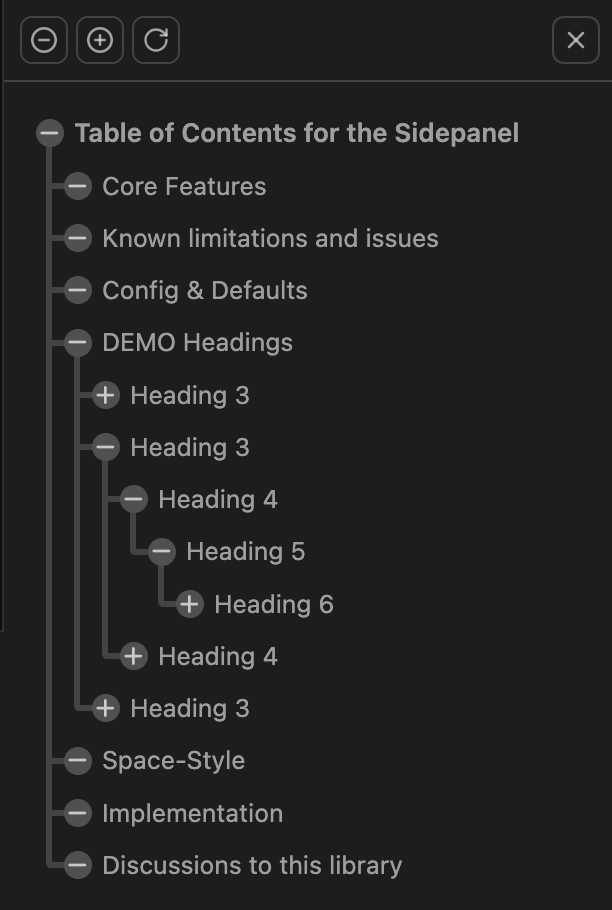
Task: Open Known limitations and issues section
Action: pos(270,238)
